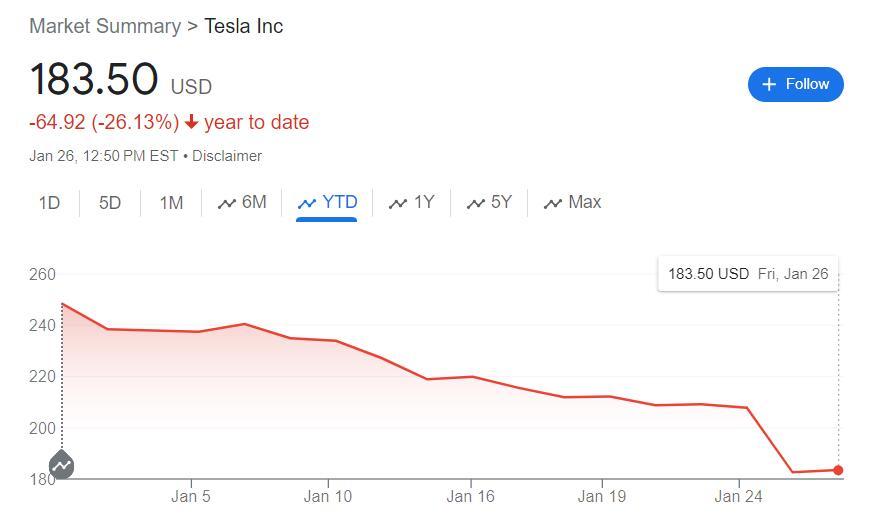Click the Market Summary breadcrumb link
The height and width of the screenshot is (519, 872).
coord(105,26)
